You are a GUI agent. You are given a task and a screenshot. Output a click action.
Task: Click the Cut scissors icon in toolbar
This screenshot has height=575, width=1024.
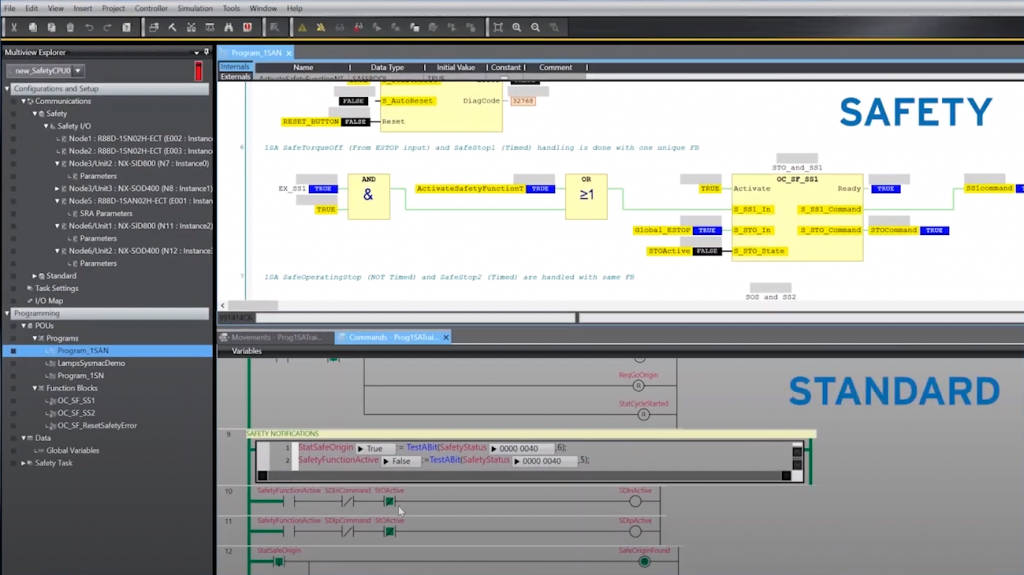(x=13, y=27)
